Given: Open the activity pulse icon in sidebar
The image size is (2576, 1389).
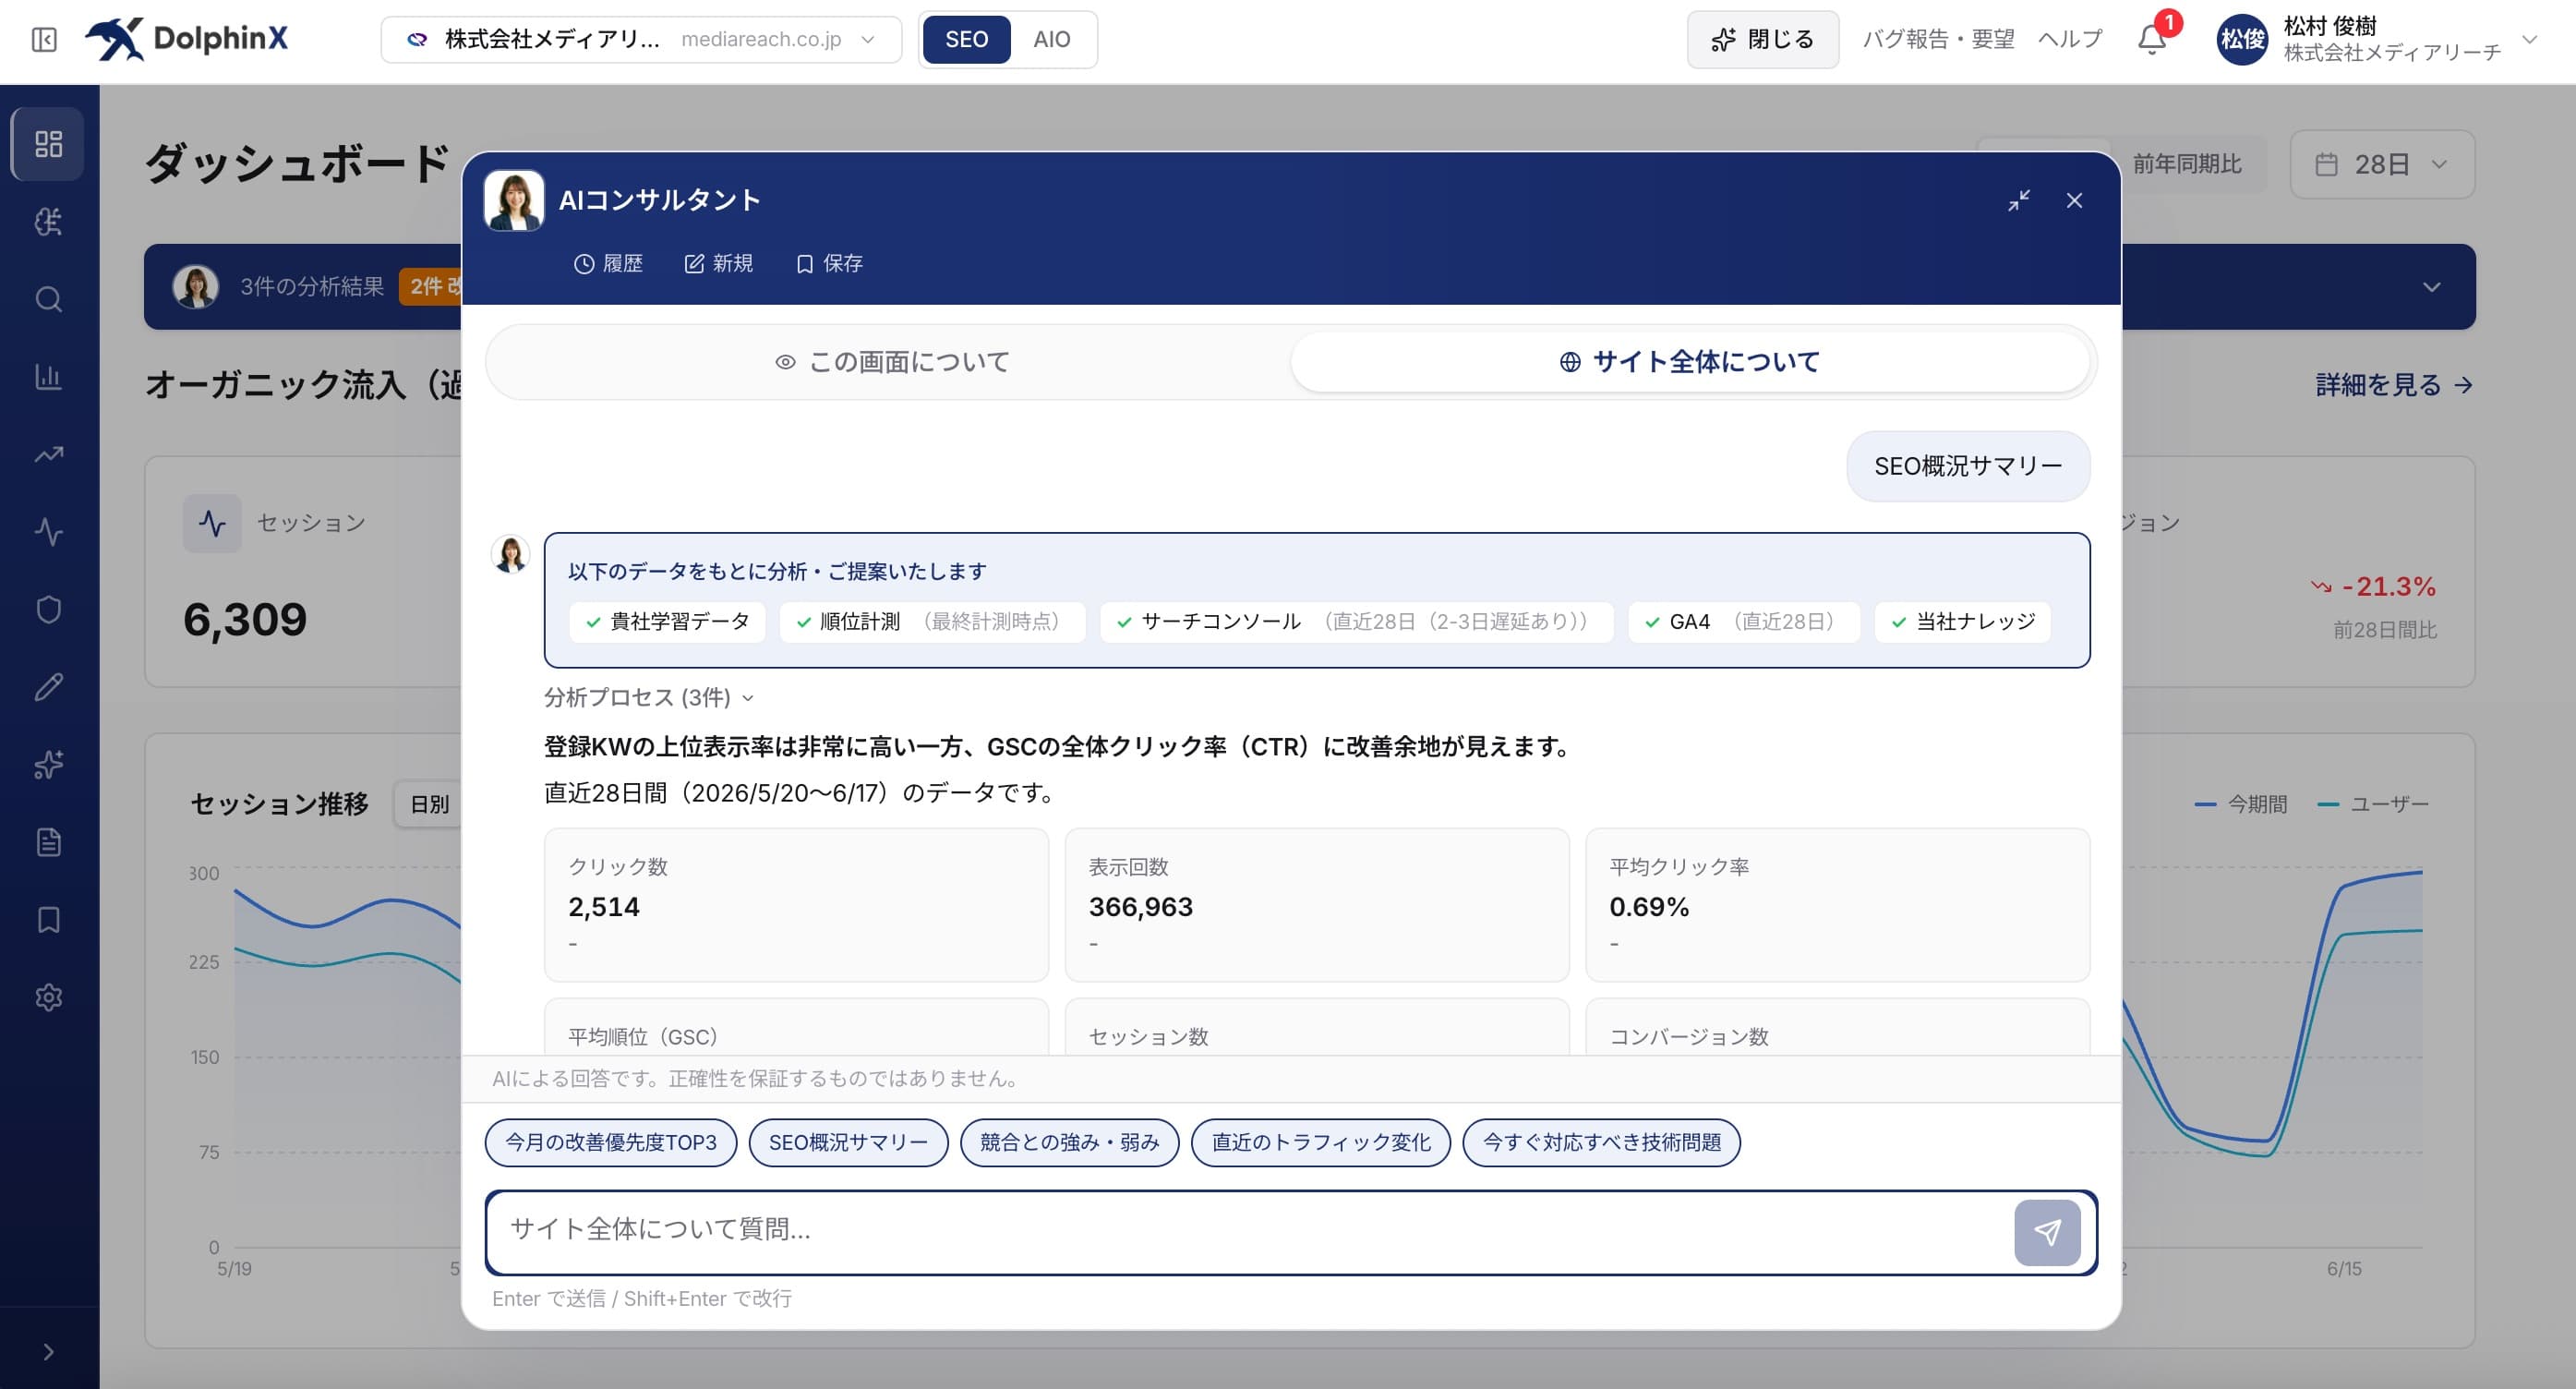Looking at the screenshot, I should click(x=48, y=531).
